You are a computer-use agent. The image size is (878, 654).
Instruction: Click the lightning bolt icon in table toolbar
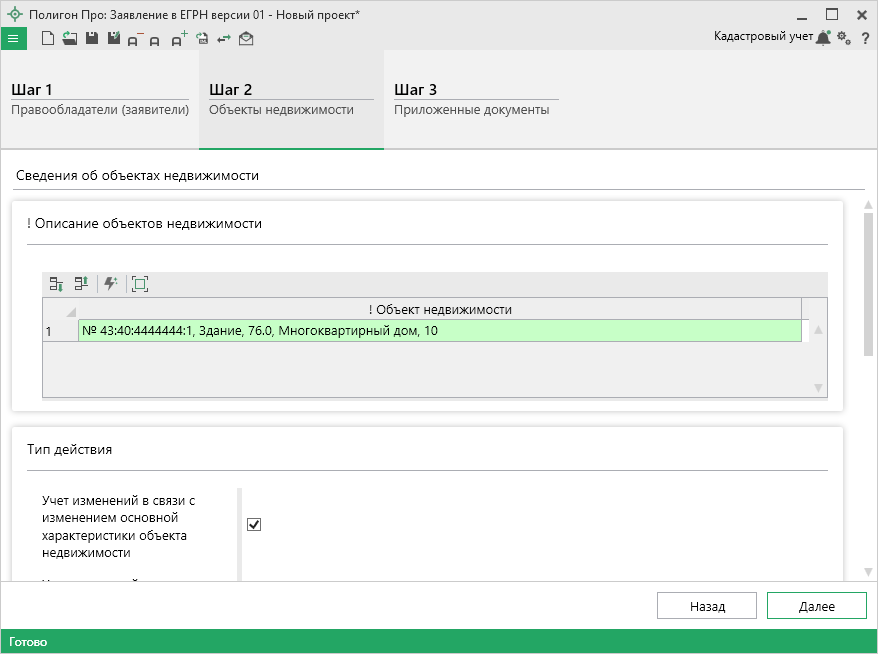click(110, 284)
